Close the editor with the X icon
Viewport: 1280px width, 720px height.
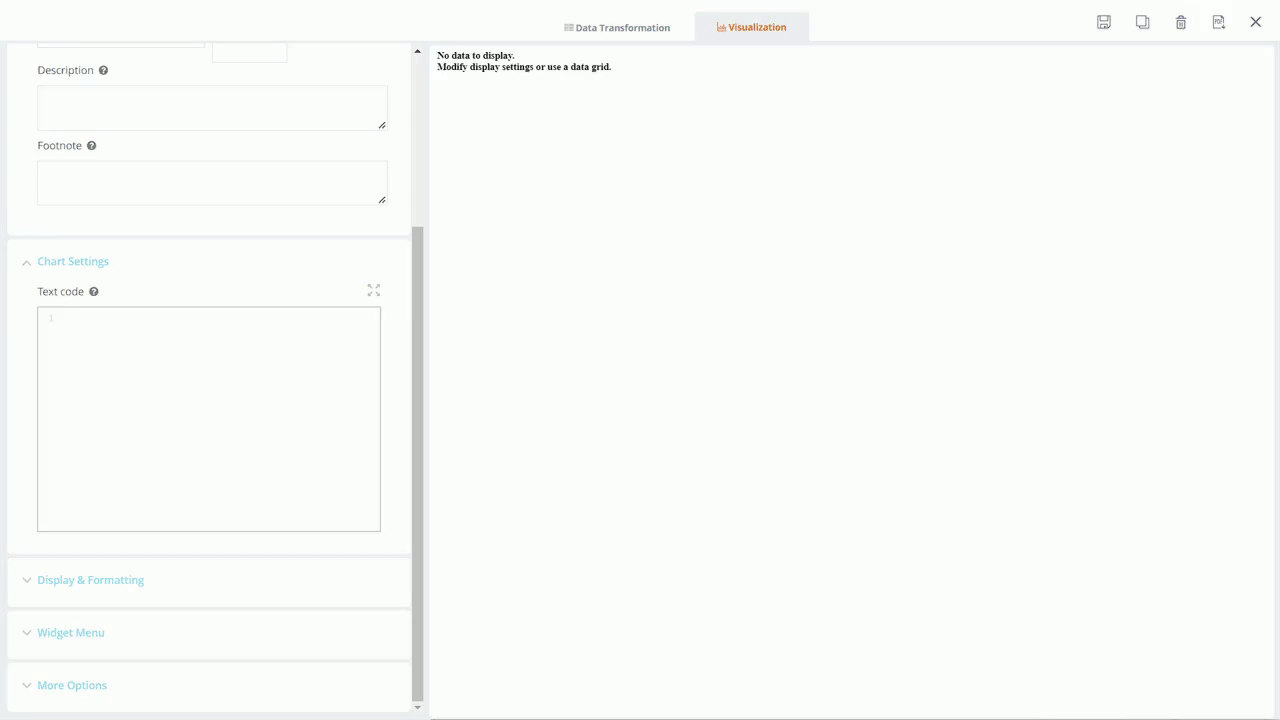(1256, 22)
